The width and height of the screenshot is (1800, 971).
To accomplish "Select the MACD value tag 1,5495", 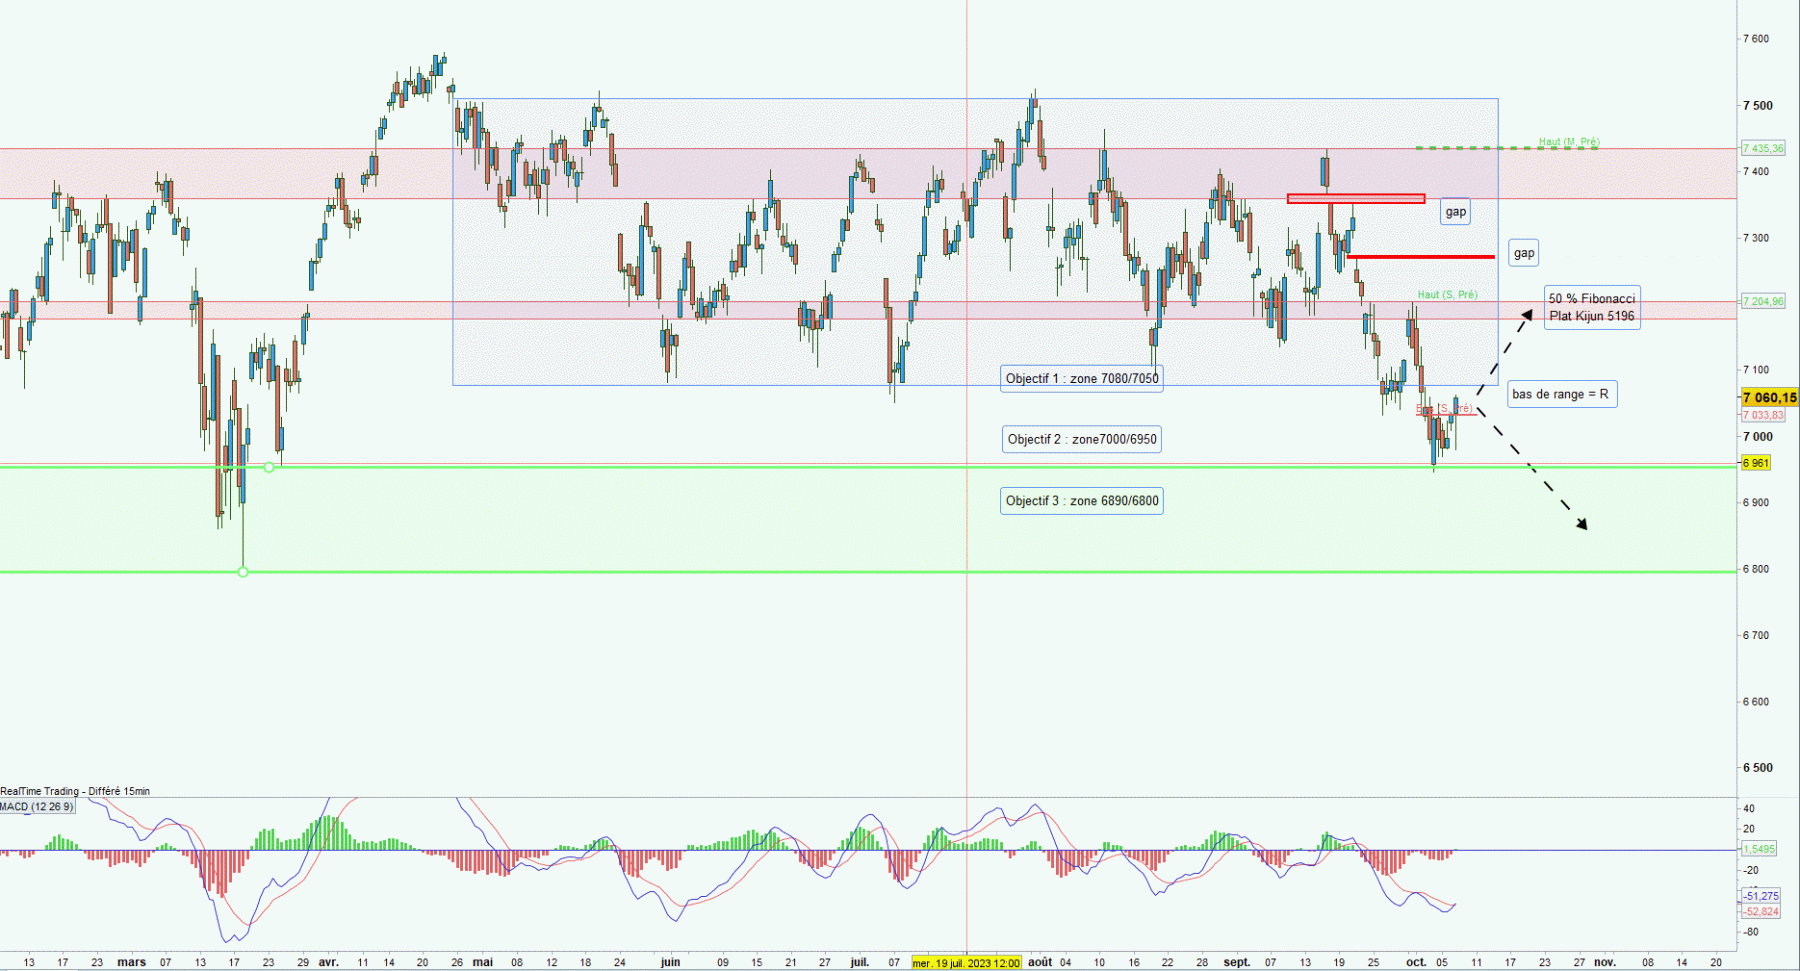I will pos(1759,849).
